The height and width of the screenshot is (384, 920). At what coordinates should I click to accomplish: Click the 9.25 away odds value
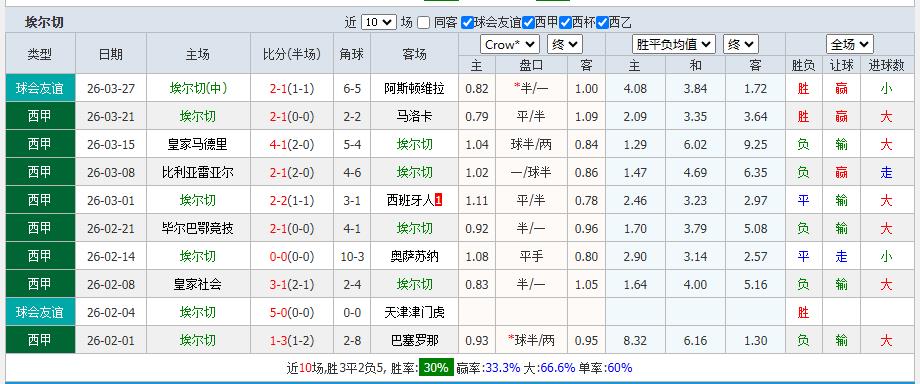click(x=755, y=144)
